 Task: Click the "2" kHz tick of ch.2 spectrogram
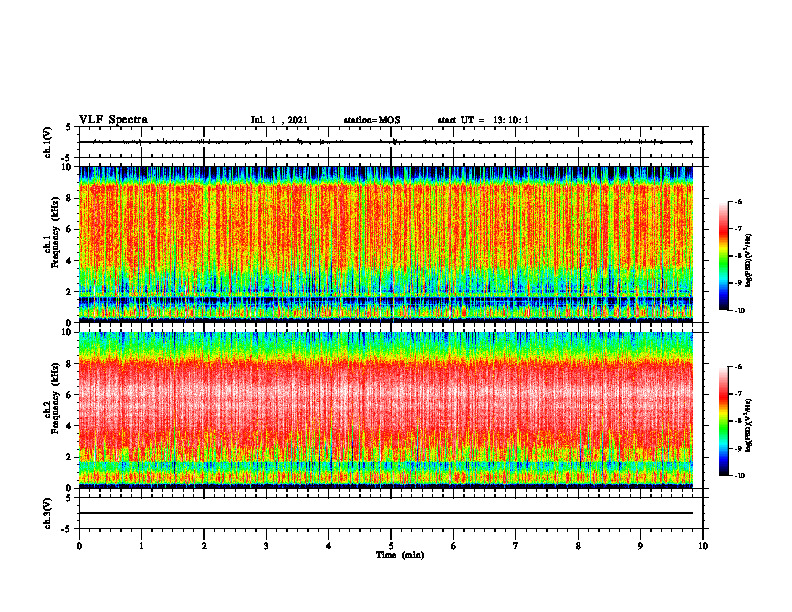pos(69,457)
